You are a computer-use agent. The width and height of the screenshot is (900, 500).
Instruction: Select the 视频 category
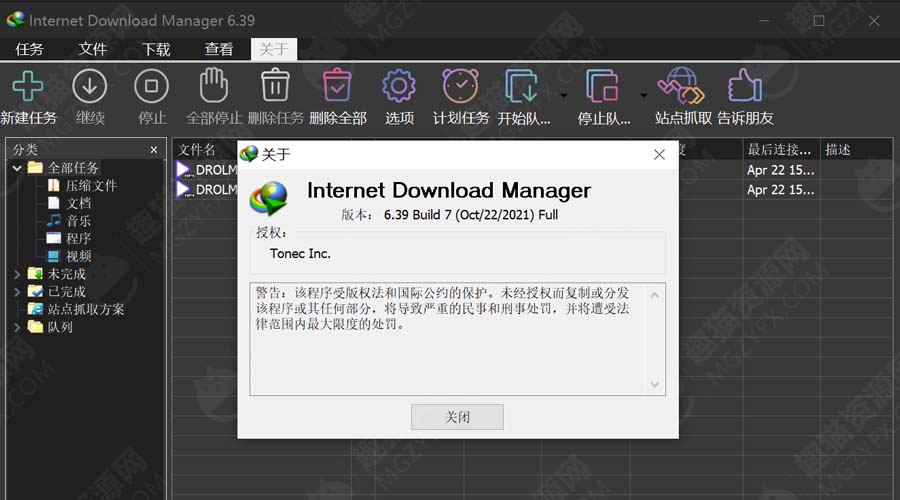click(79, 256)
